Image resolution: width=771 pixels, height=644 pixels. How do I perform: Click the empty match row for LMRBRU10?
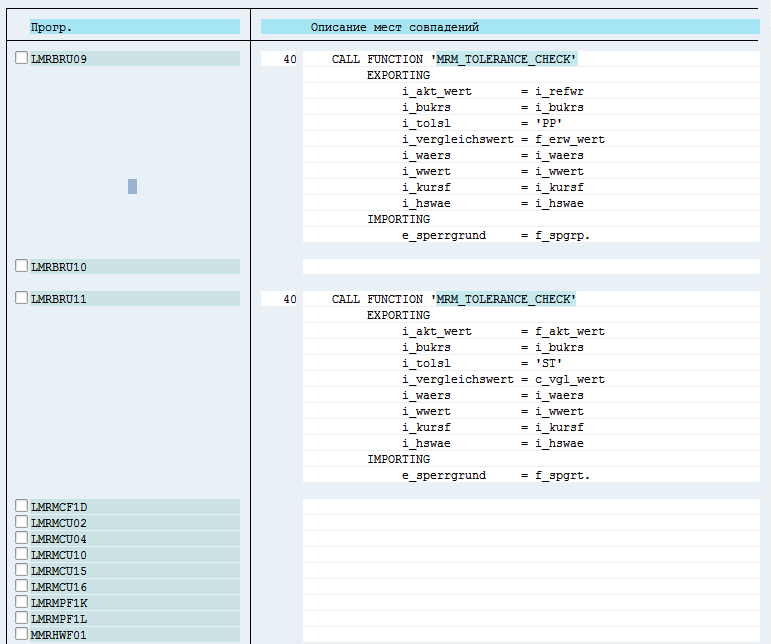(530, 267)
